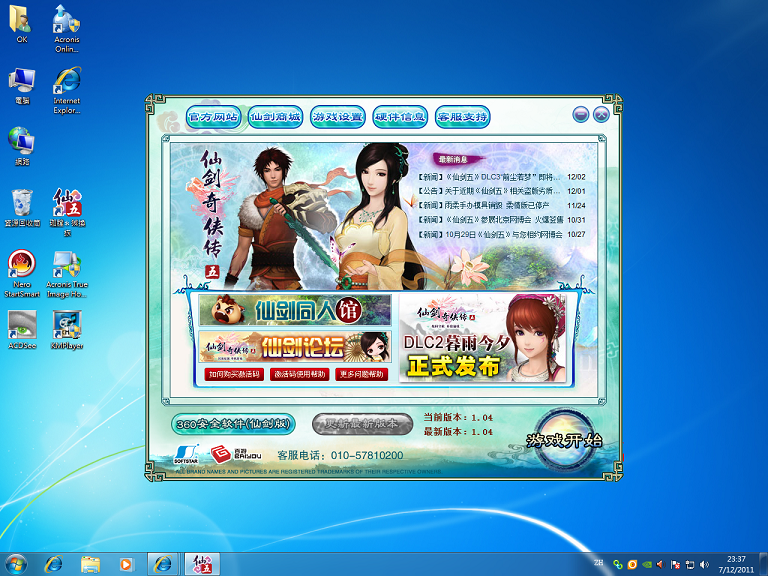Viewport: 768px width, 576px height.
Task: Open 客服支持 customer support
Action: (463, 117)
